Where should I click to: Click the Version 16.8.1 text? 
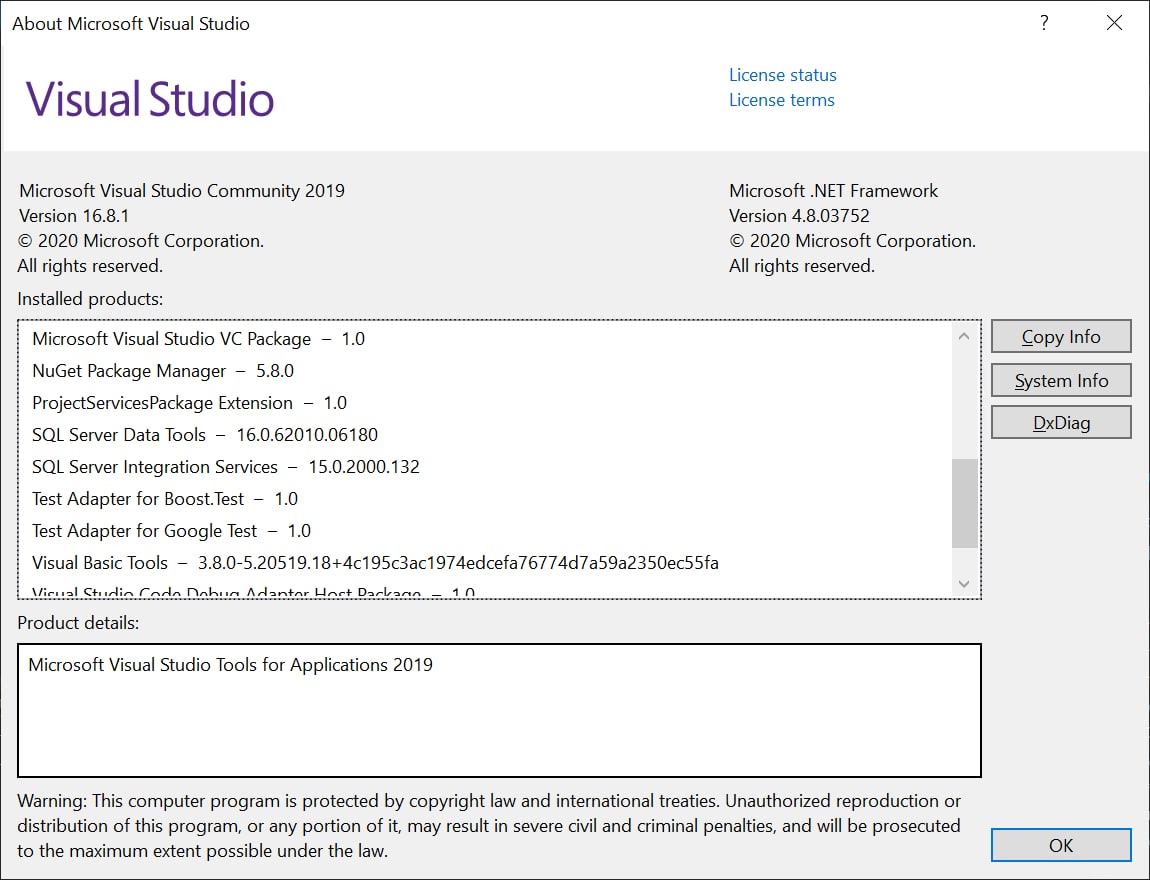click(74, 216)
